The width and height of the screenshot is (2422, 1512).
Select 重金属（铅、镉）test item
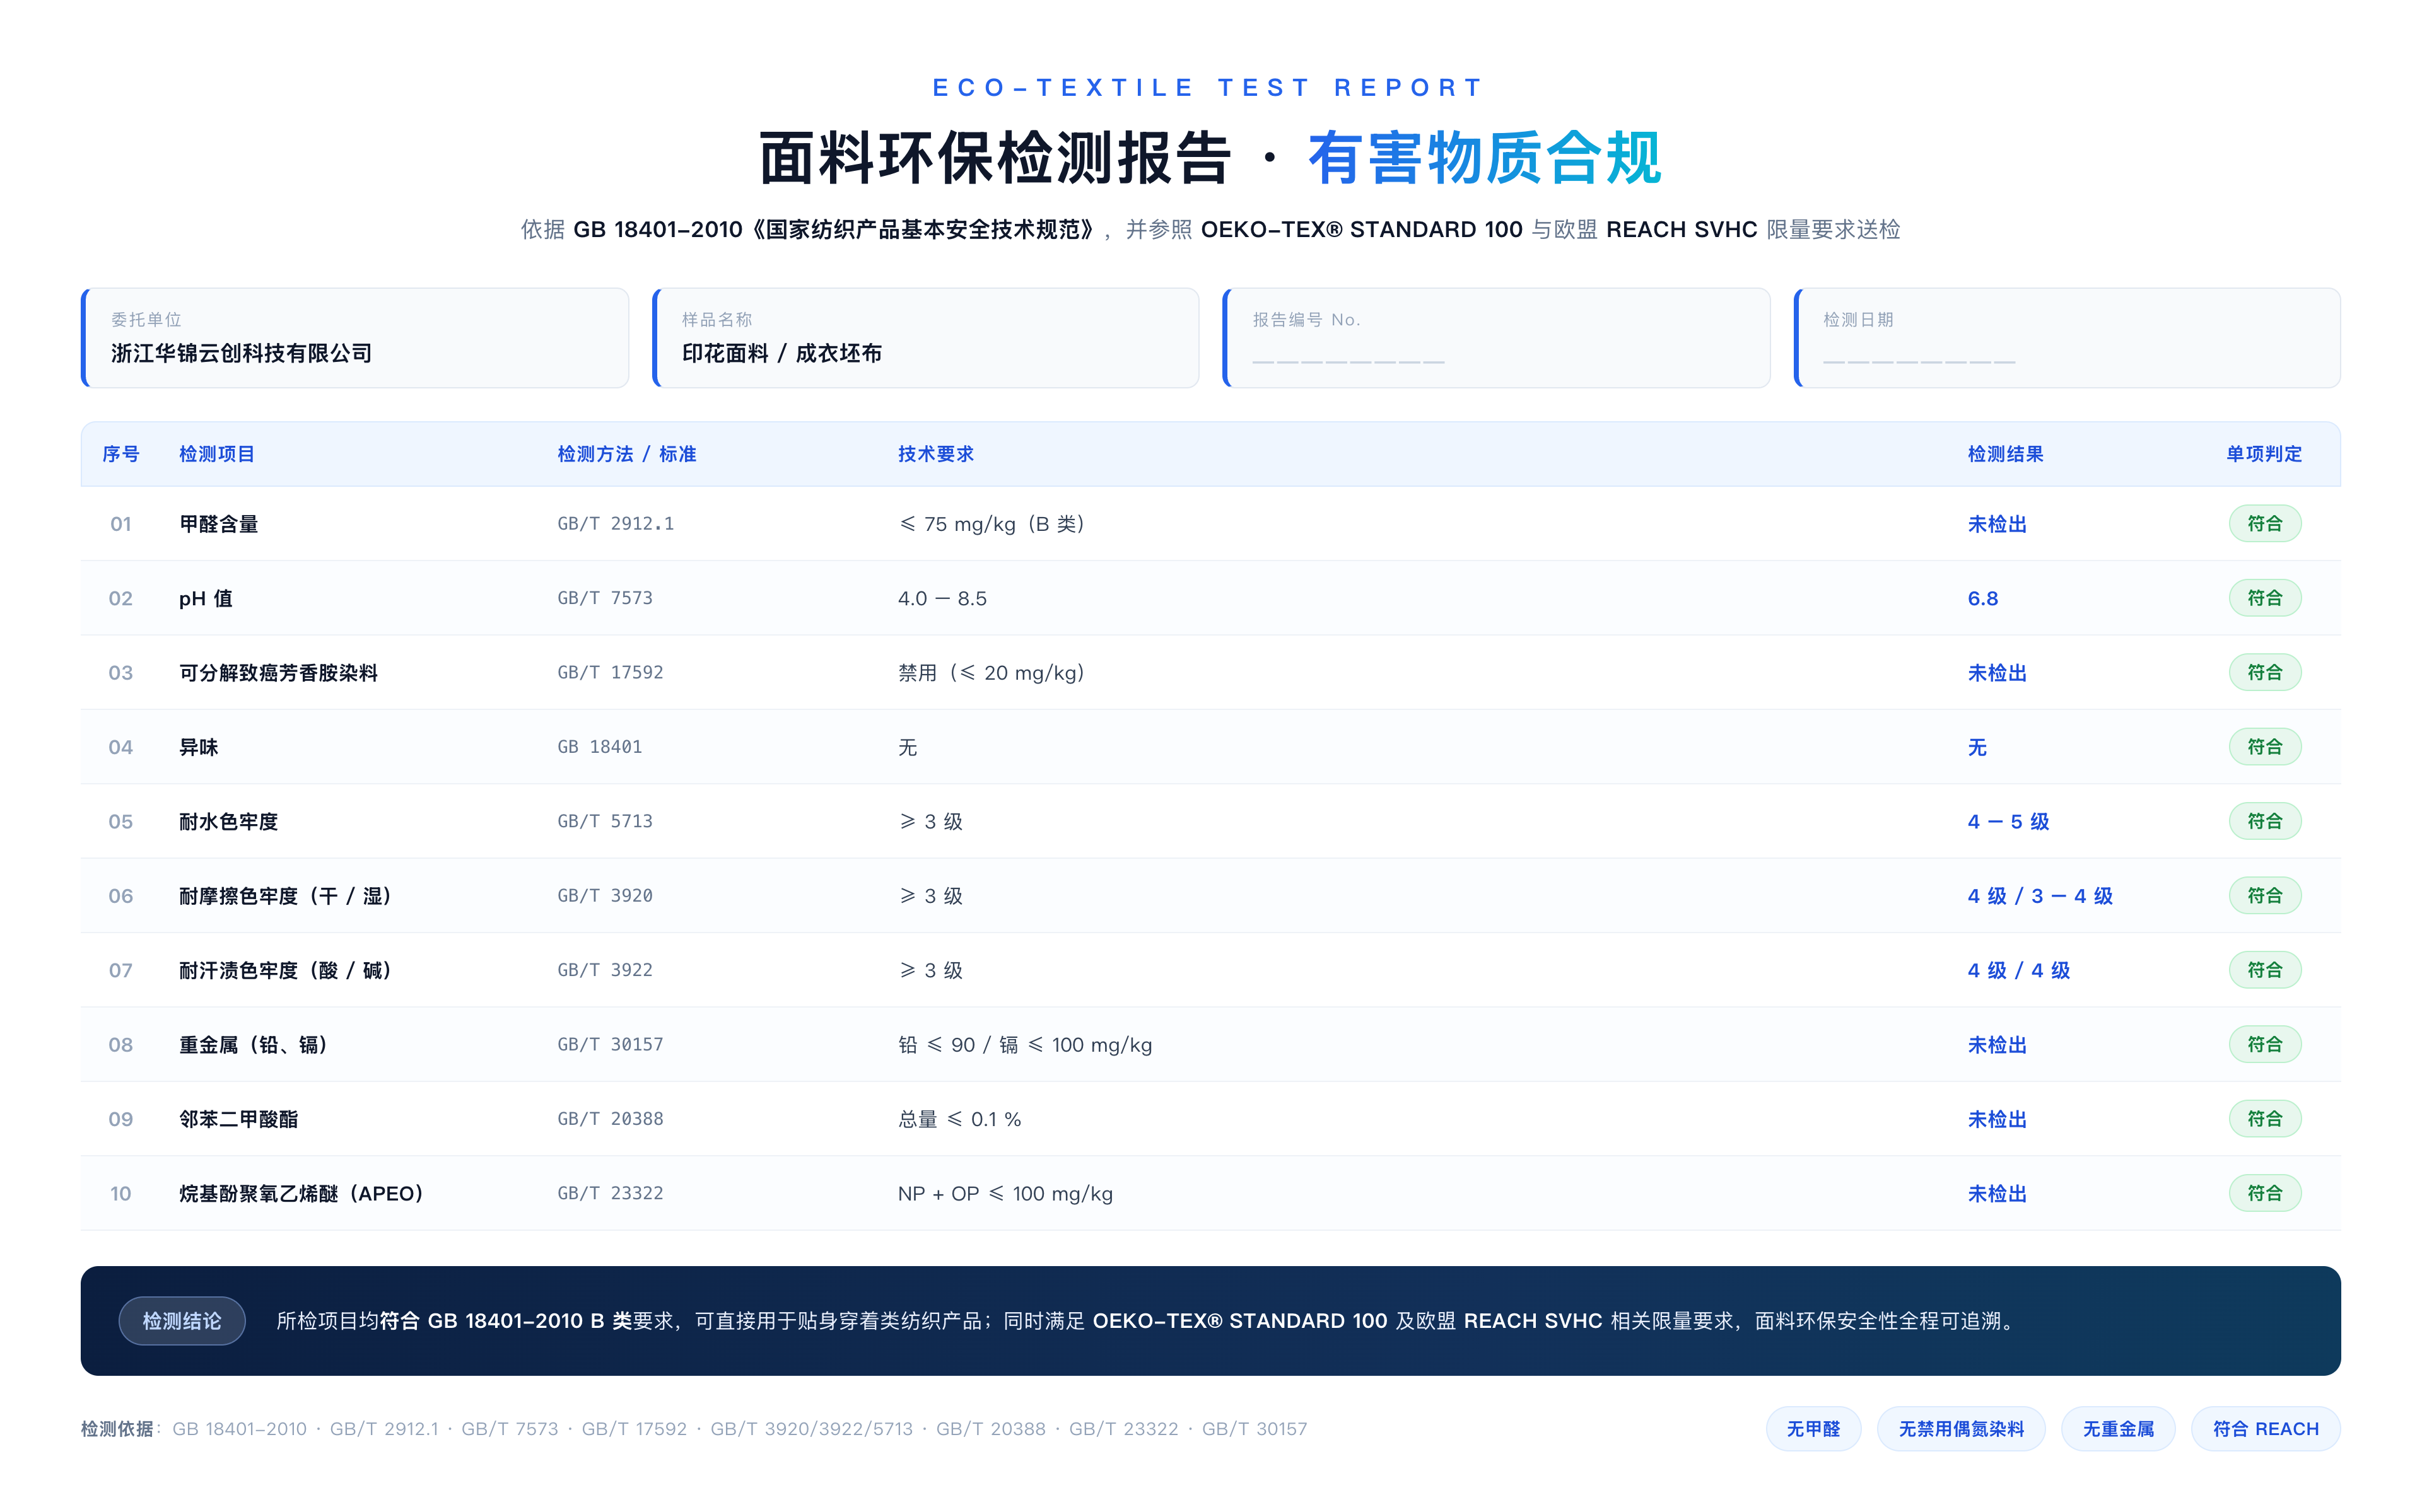coord(254,1045)
